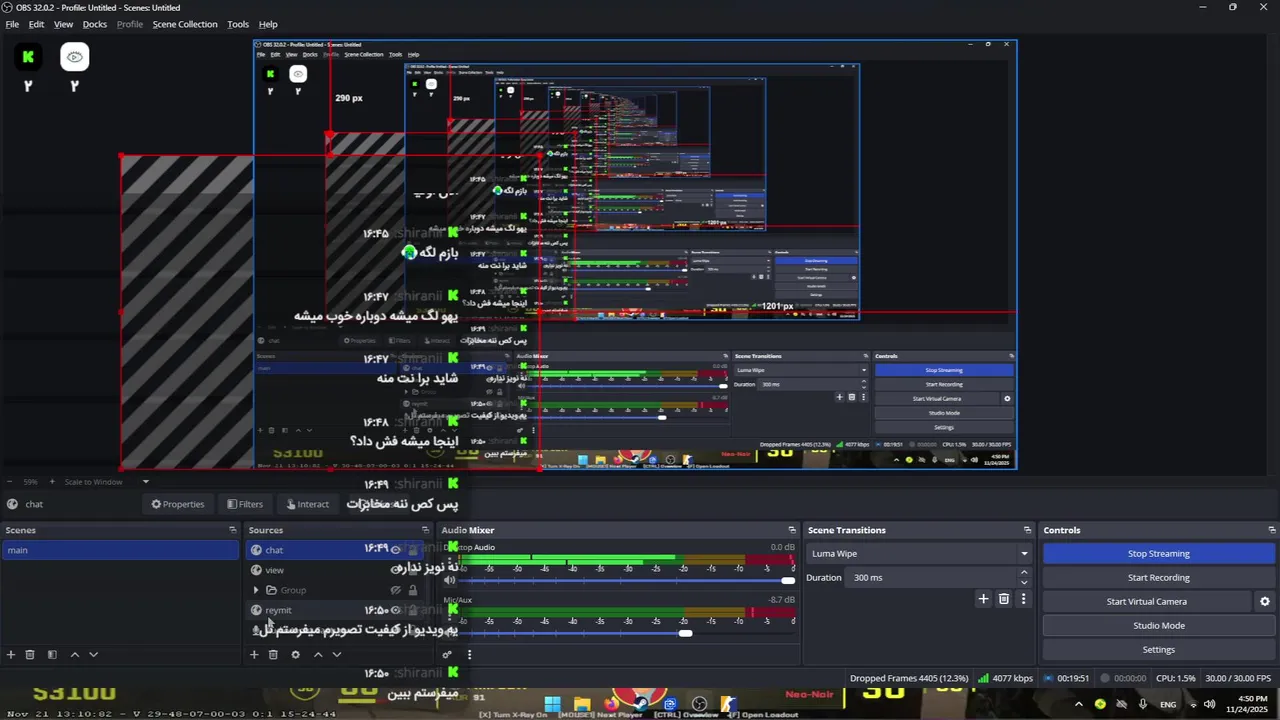Viewport: 1280px width, 720px height.
Task: Move the scene up in the Scenes panel
Action: click(x=74, y=654)
